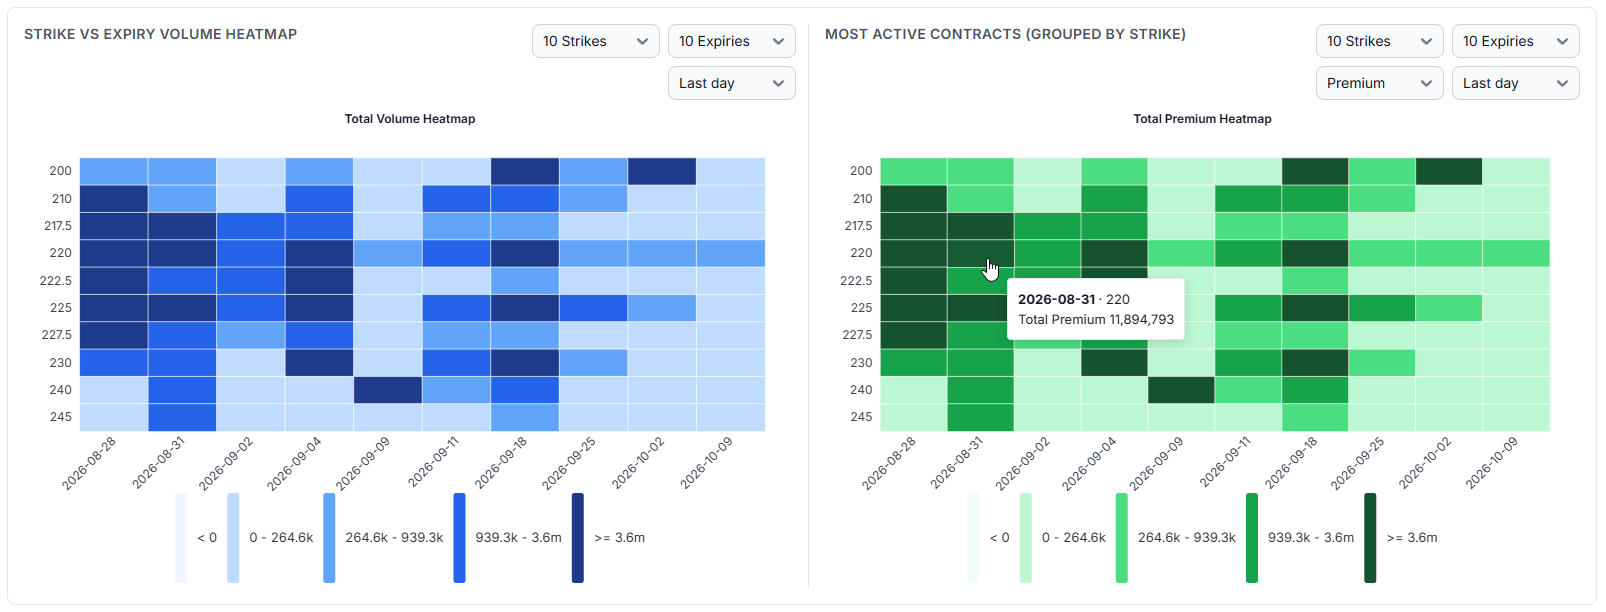
Task: Select volume heatmap cell strike 245, expiry 2026-09-18
Action: coord(525,417)
